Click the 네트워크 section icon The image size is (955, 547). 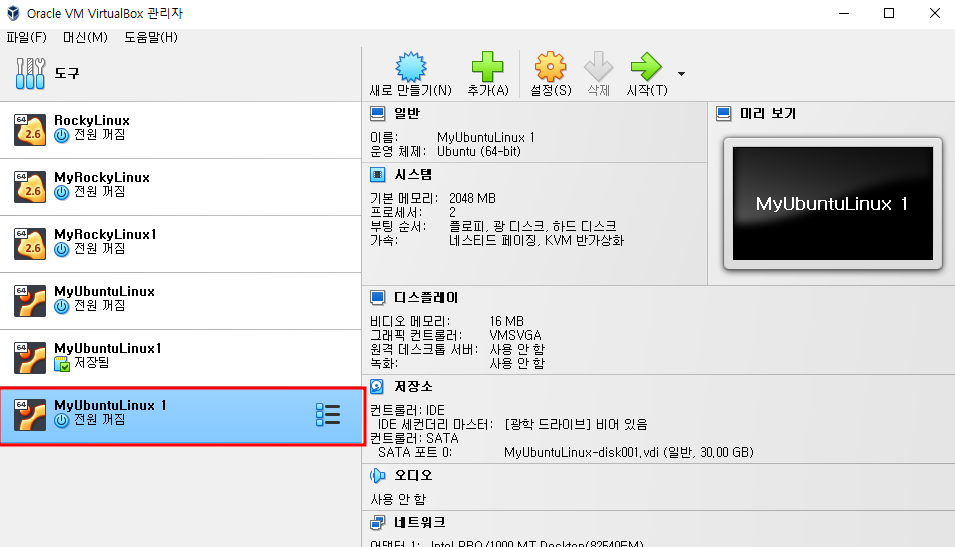coord(378,523)
